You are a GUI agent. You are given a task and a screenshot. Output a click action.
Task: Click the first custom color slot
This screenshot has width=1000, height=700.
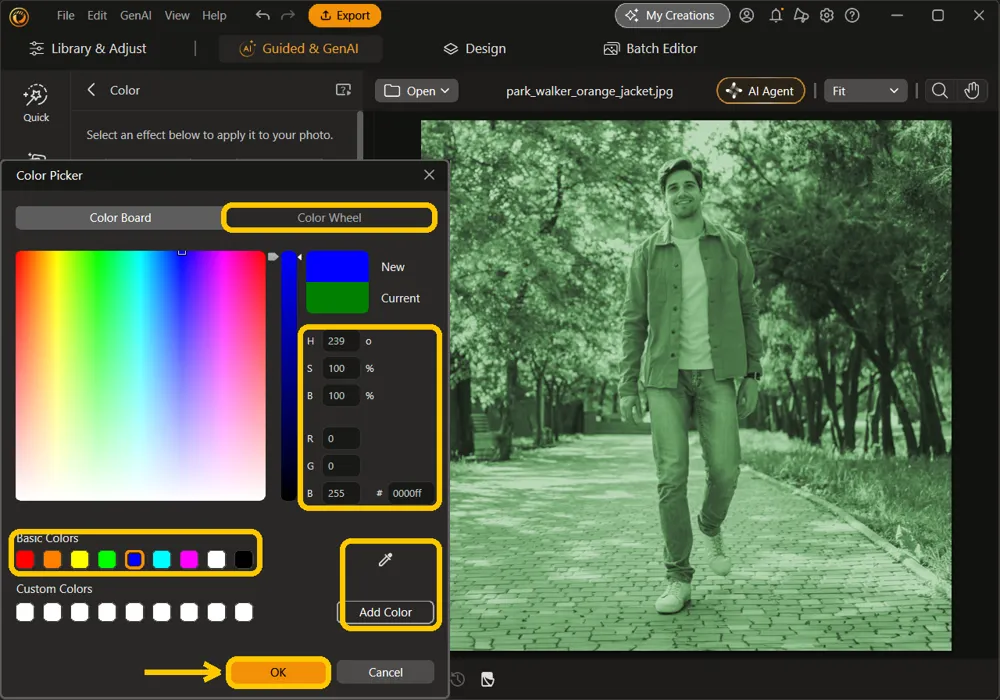(x=25, y=612)
